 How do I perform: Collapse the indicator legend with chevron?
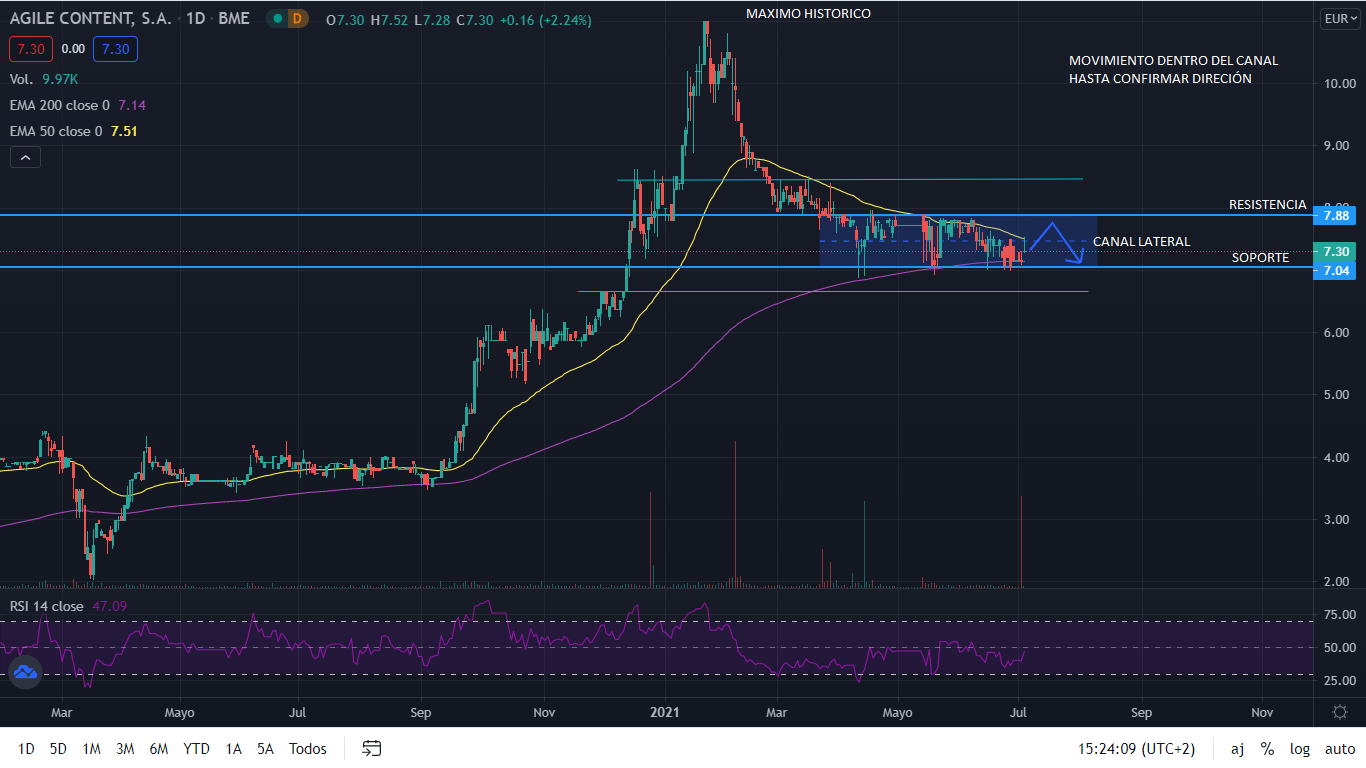click(x=25, y=157)
